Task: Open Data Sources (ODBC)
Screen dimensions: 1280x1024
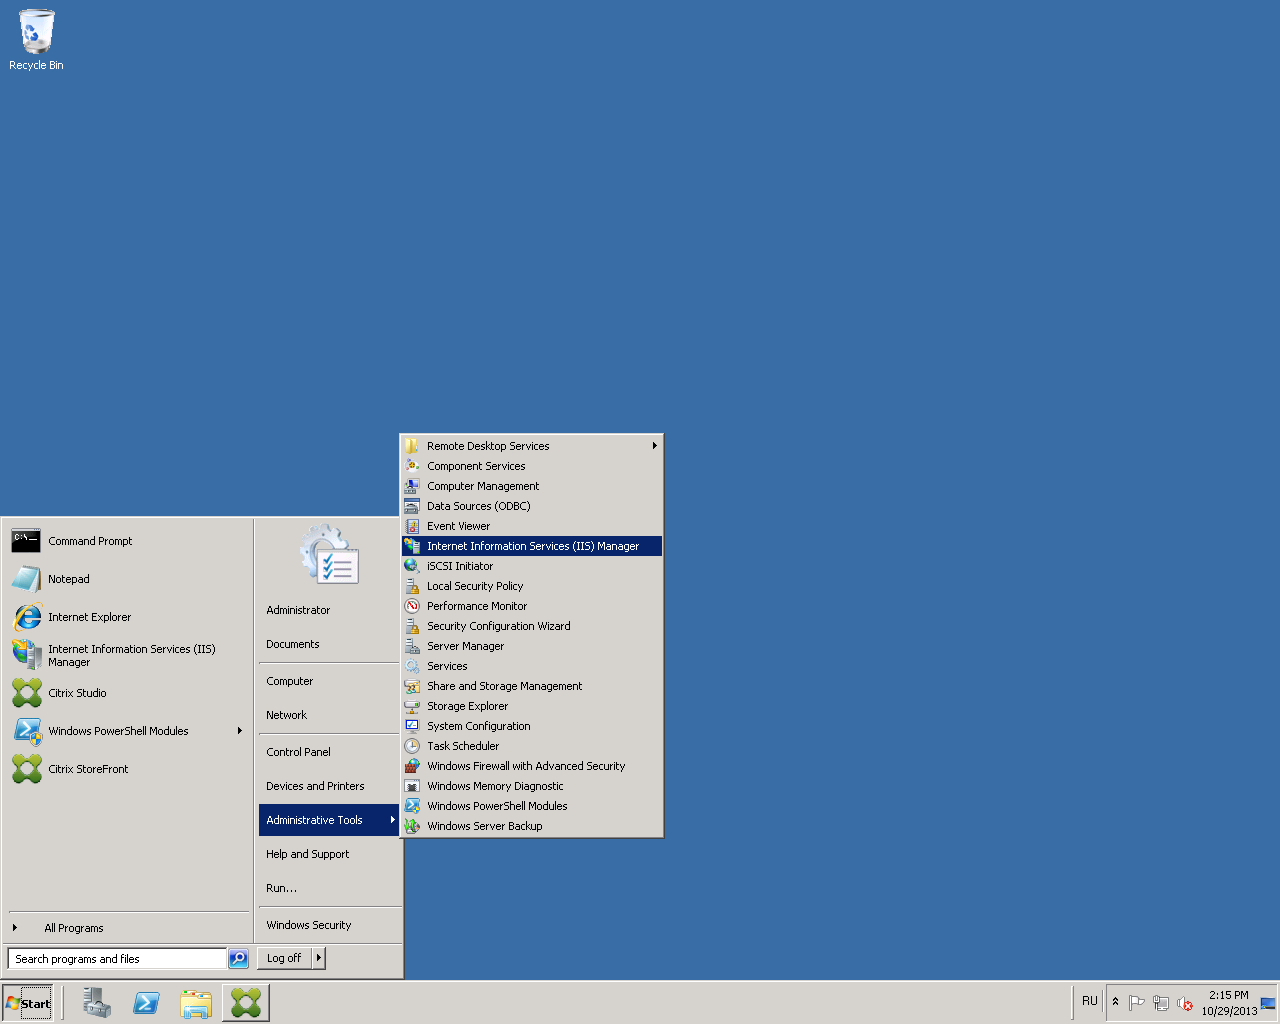Action: click(532, 506)
